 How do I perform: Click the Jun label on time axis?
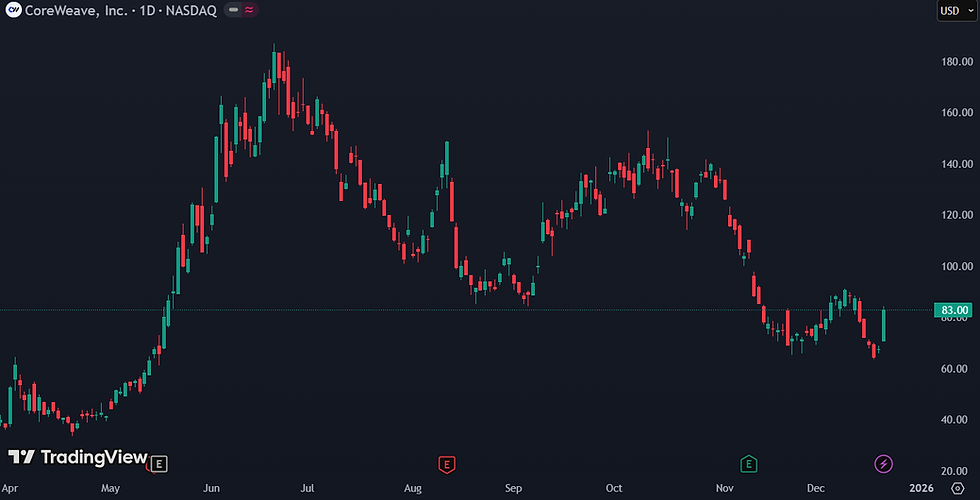click(211, 488)
